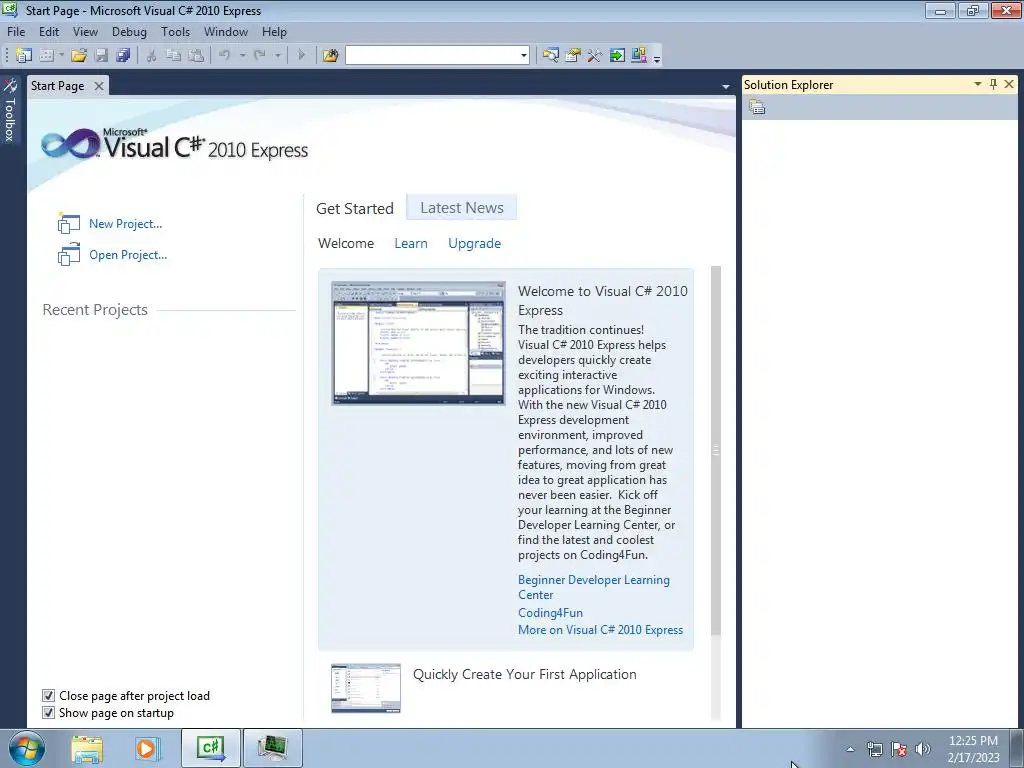1024x768 pixels.
Task: Switch to the Get Started tab
Action: coord(355,208)
